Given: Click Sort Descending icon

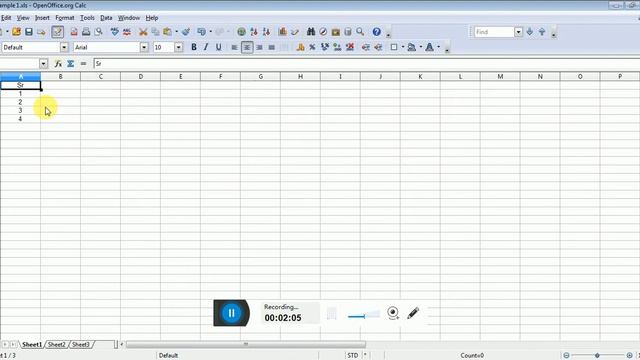Looking at the screenshot, I should pos(266,32).
